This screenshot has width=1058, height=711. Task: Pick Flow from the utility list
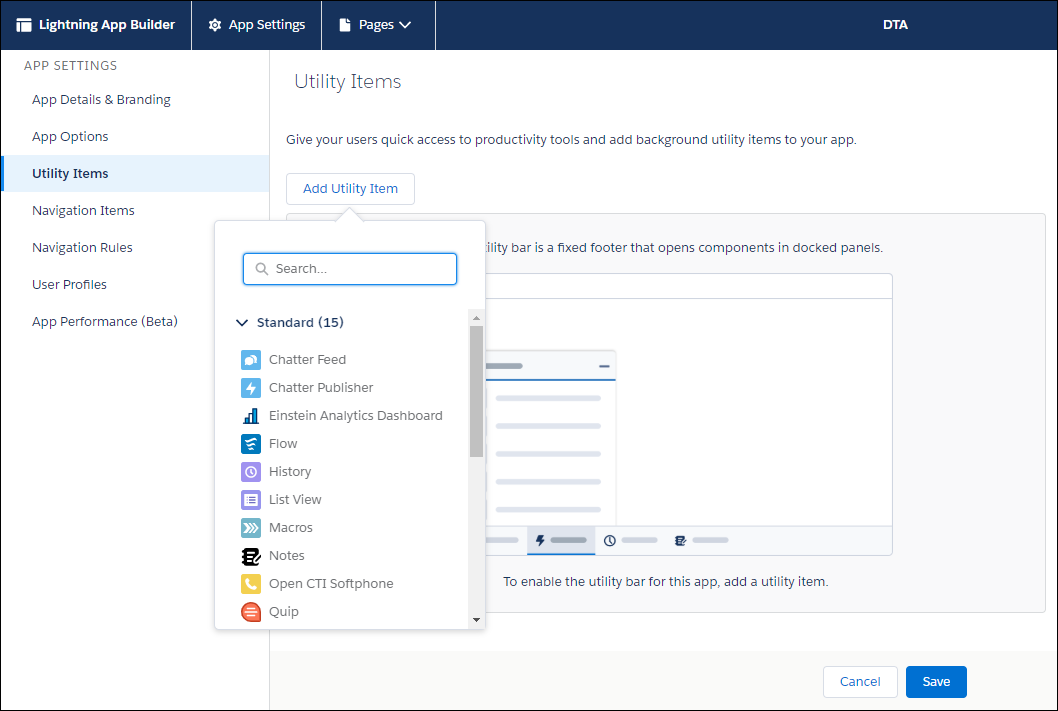pyautogui.click(x=283, y=444)
